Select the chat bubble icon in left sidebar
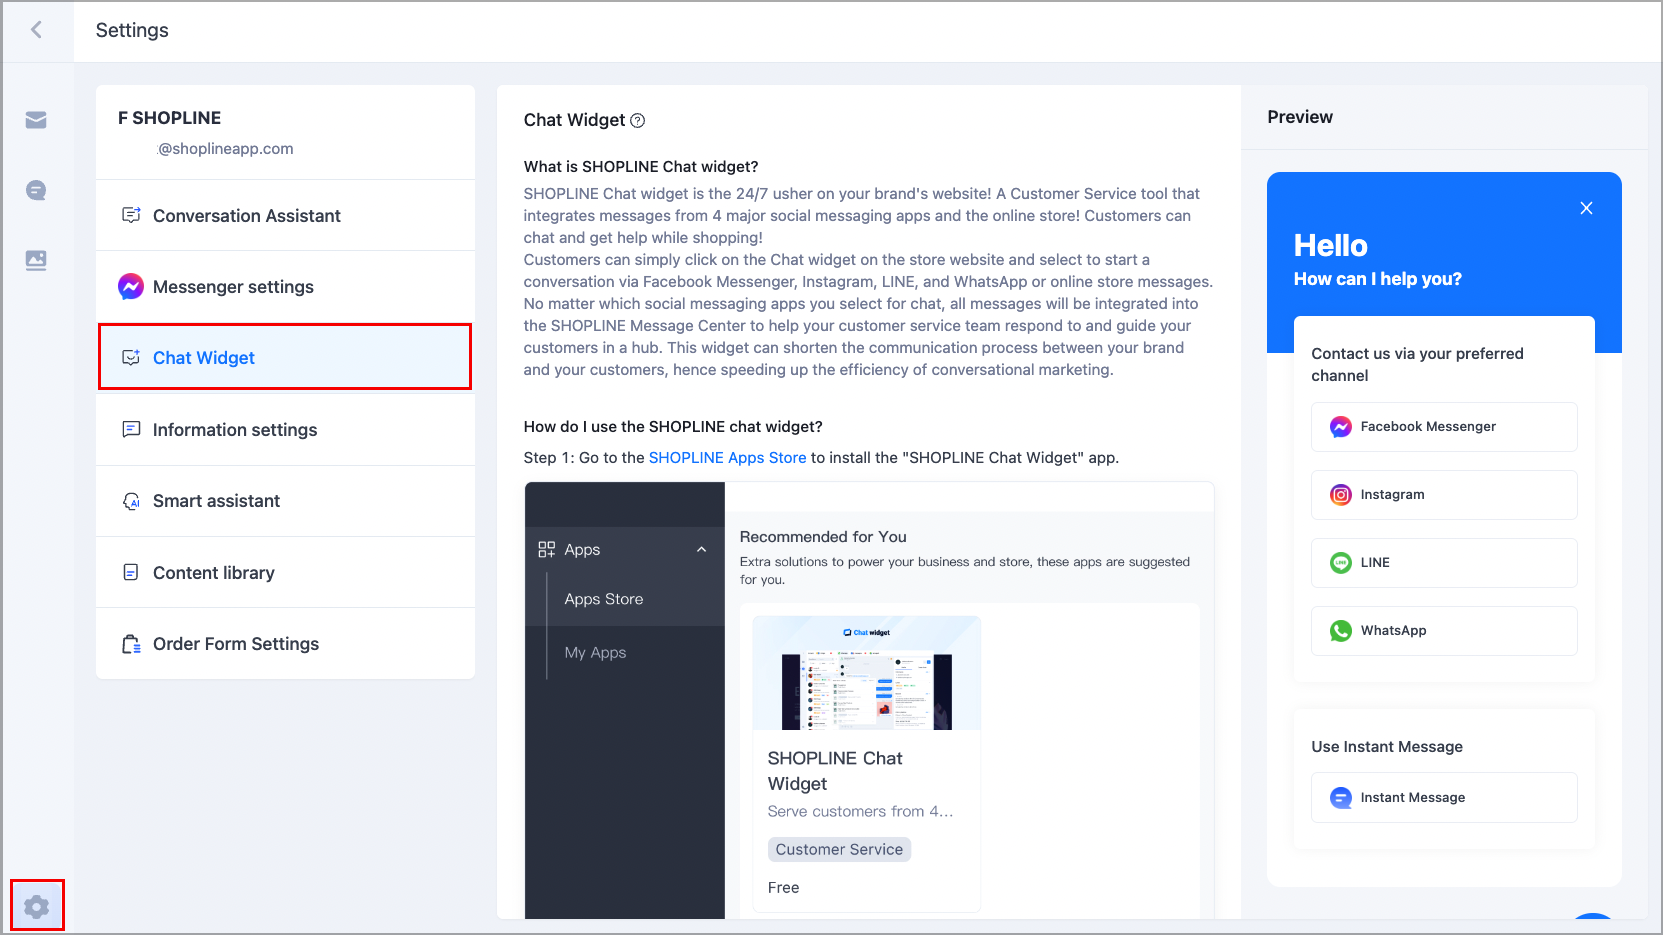 click(x=36, y=190)
